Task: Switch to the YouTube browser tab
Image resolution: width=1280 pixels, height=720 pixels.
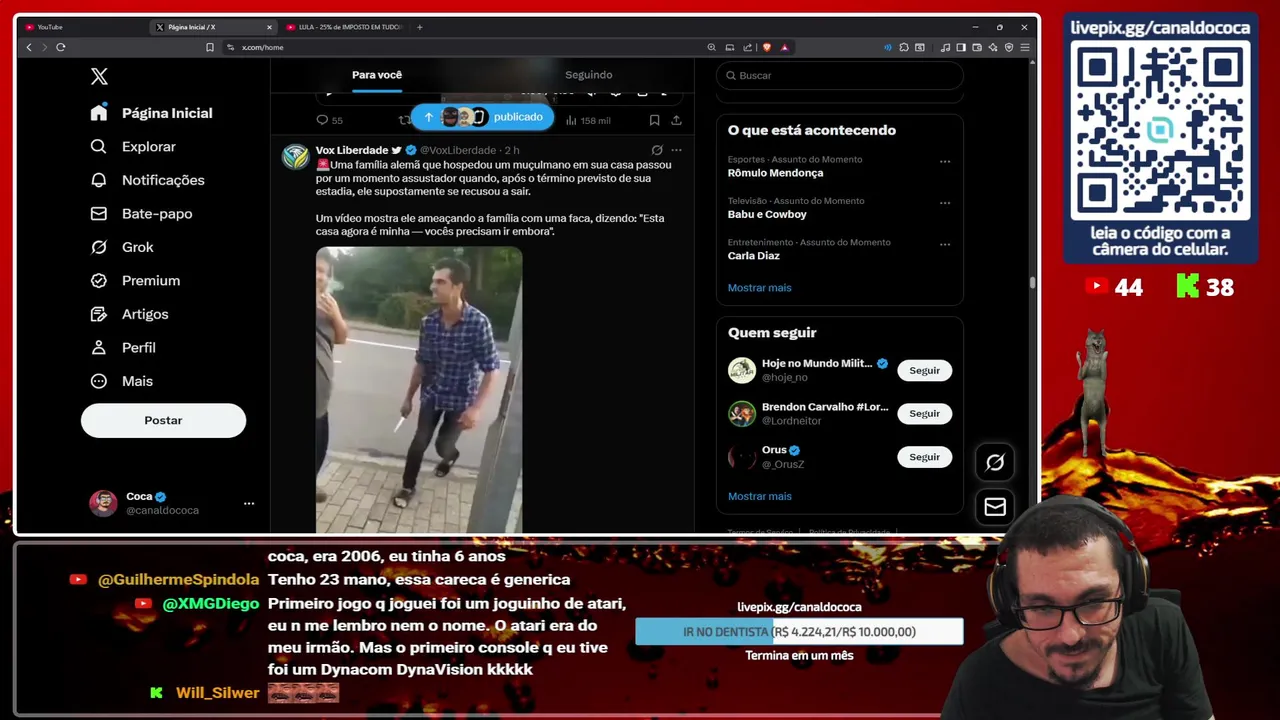Action: [x=84, y=27]
